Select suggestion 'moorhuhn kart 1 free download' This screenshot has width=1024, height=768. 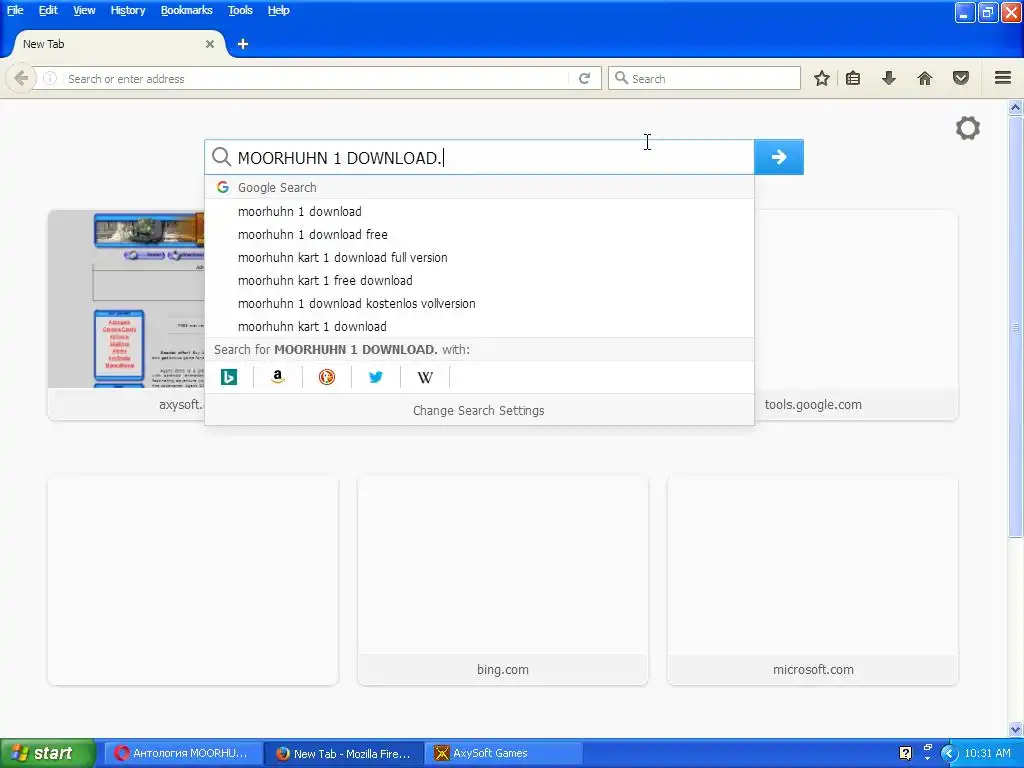pos(479,280)
